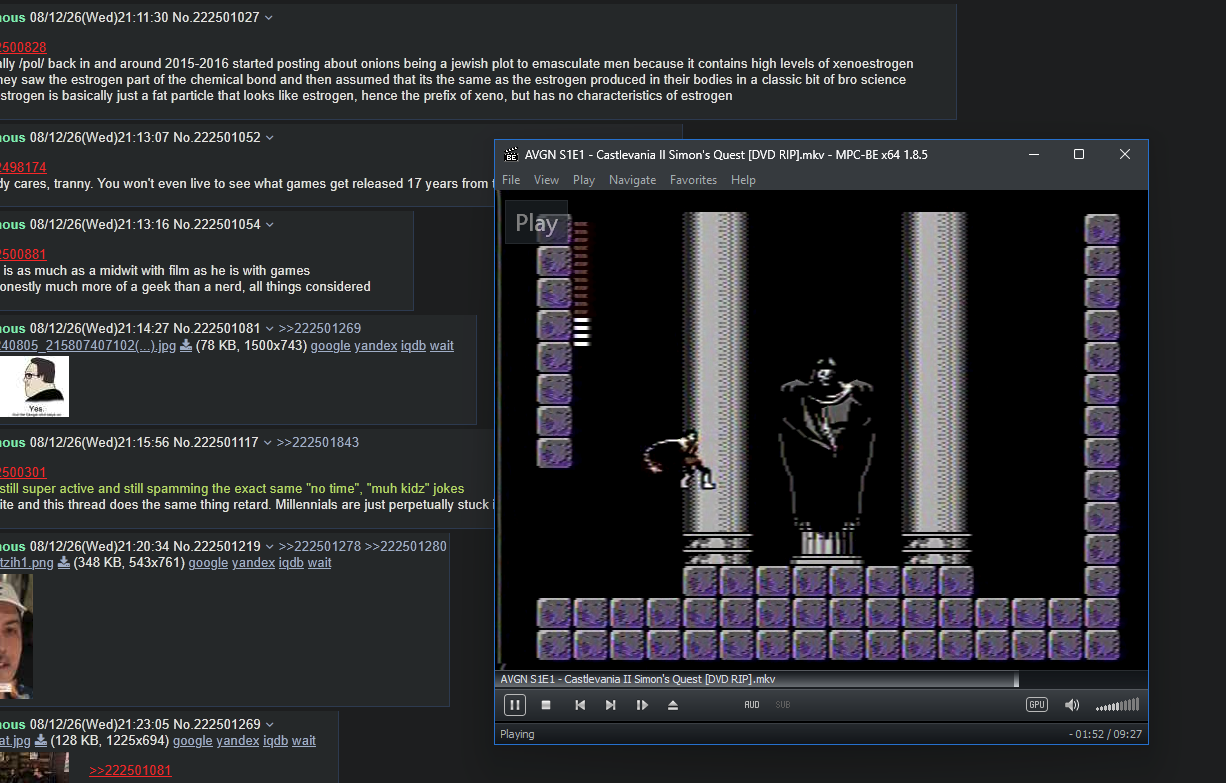Open post menu arrow for No.222501219
Image resolution: width=1226 pixels, height=783 pixels.
[269, 546]
